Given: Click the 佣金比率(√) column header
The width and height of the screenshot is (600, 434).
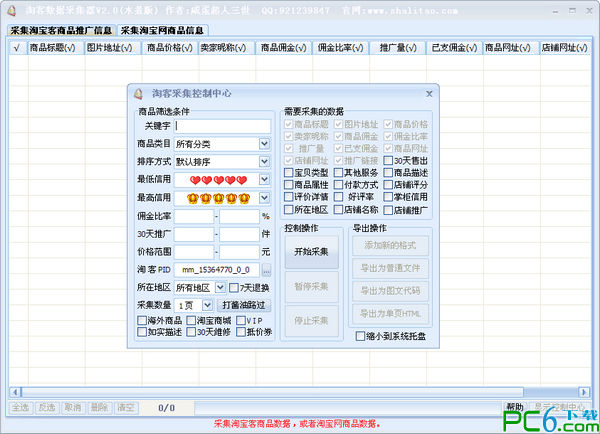Looking at the screenshot, I should click(x=340, y=48).
